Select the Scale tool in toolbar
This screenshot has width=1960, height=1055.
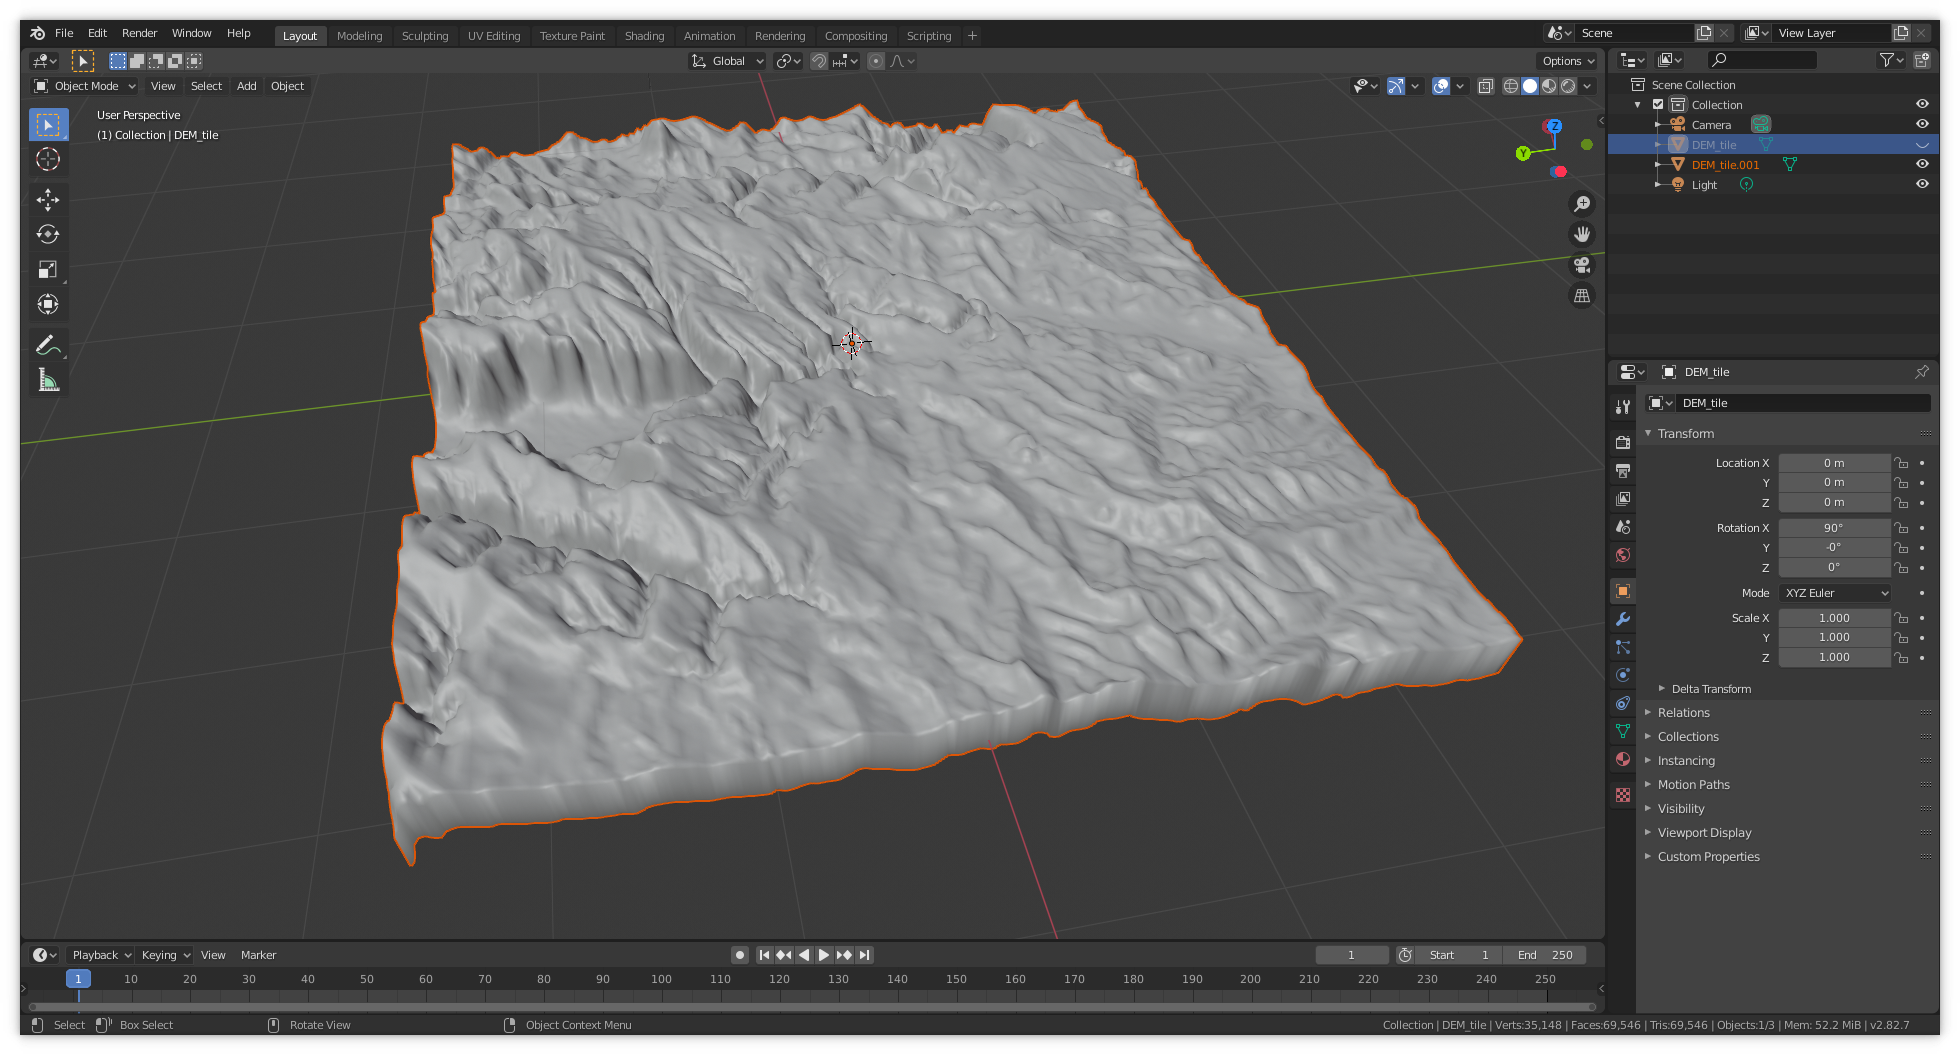[48, 270]
